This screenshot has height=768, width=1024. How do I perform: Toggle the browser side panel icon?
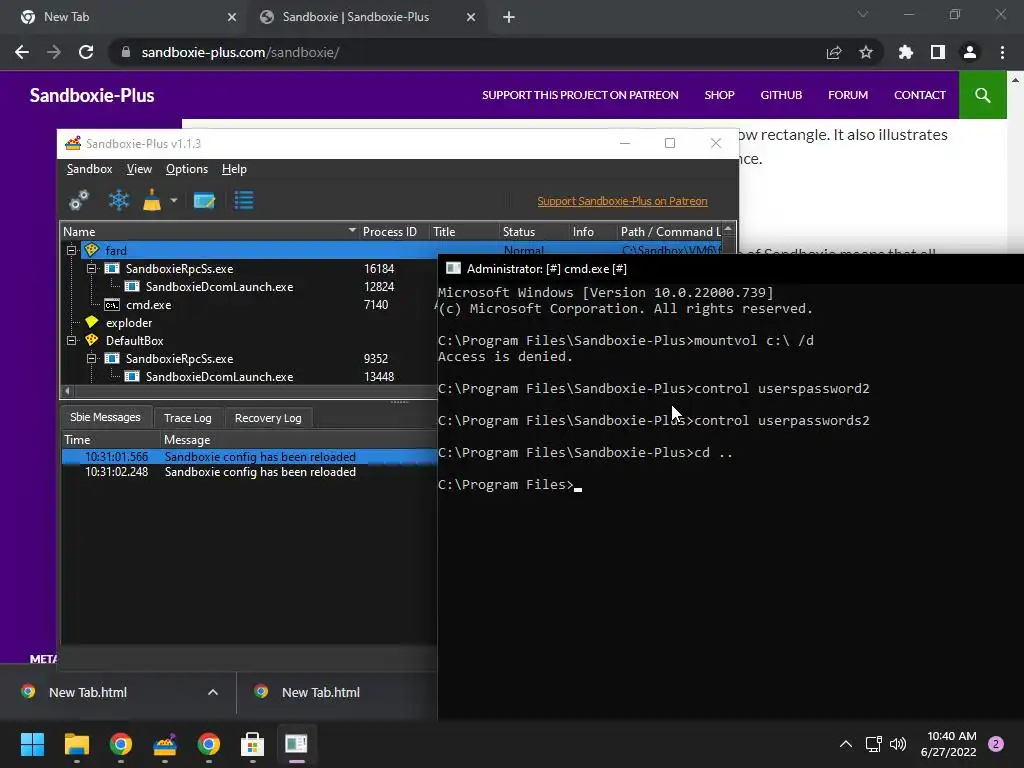coord(938,52)
